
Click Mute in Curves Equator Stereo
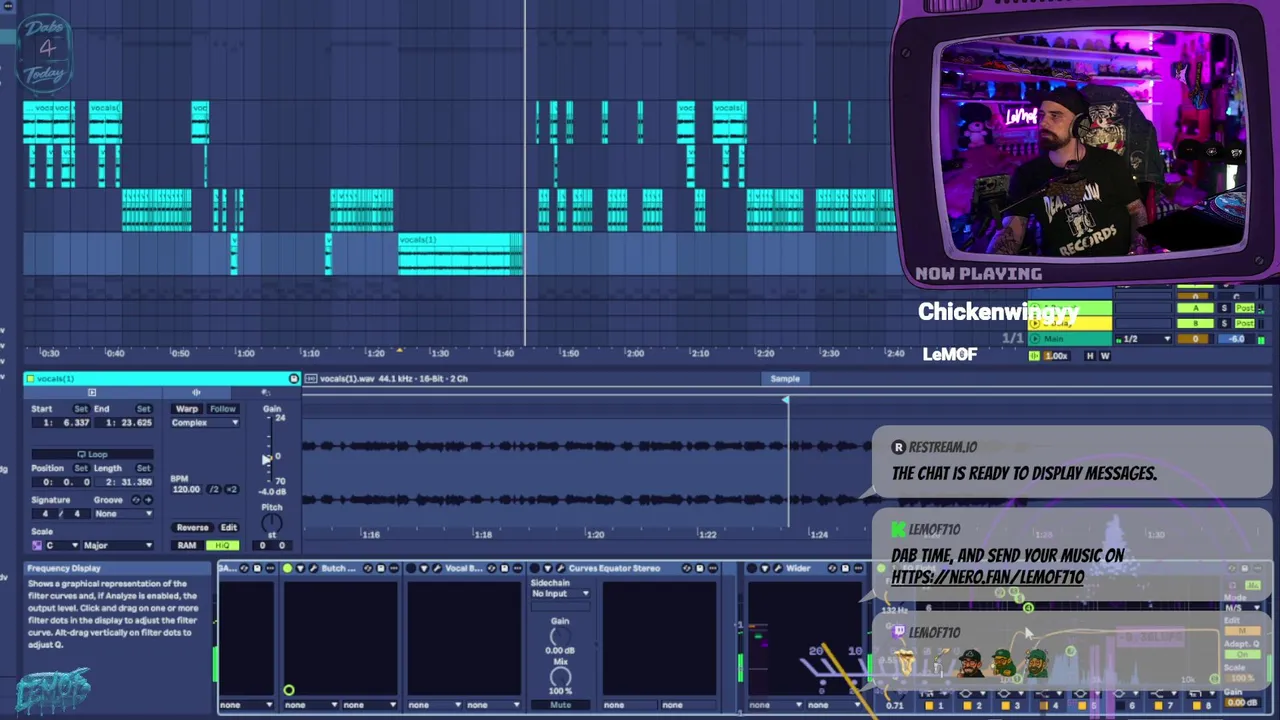tap(560, 705)
